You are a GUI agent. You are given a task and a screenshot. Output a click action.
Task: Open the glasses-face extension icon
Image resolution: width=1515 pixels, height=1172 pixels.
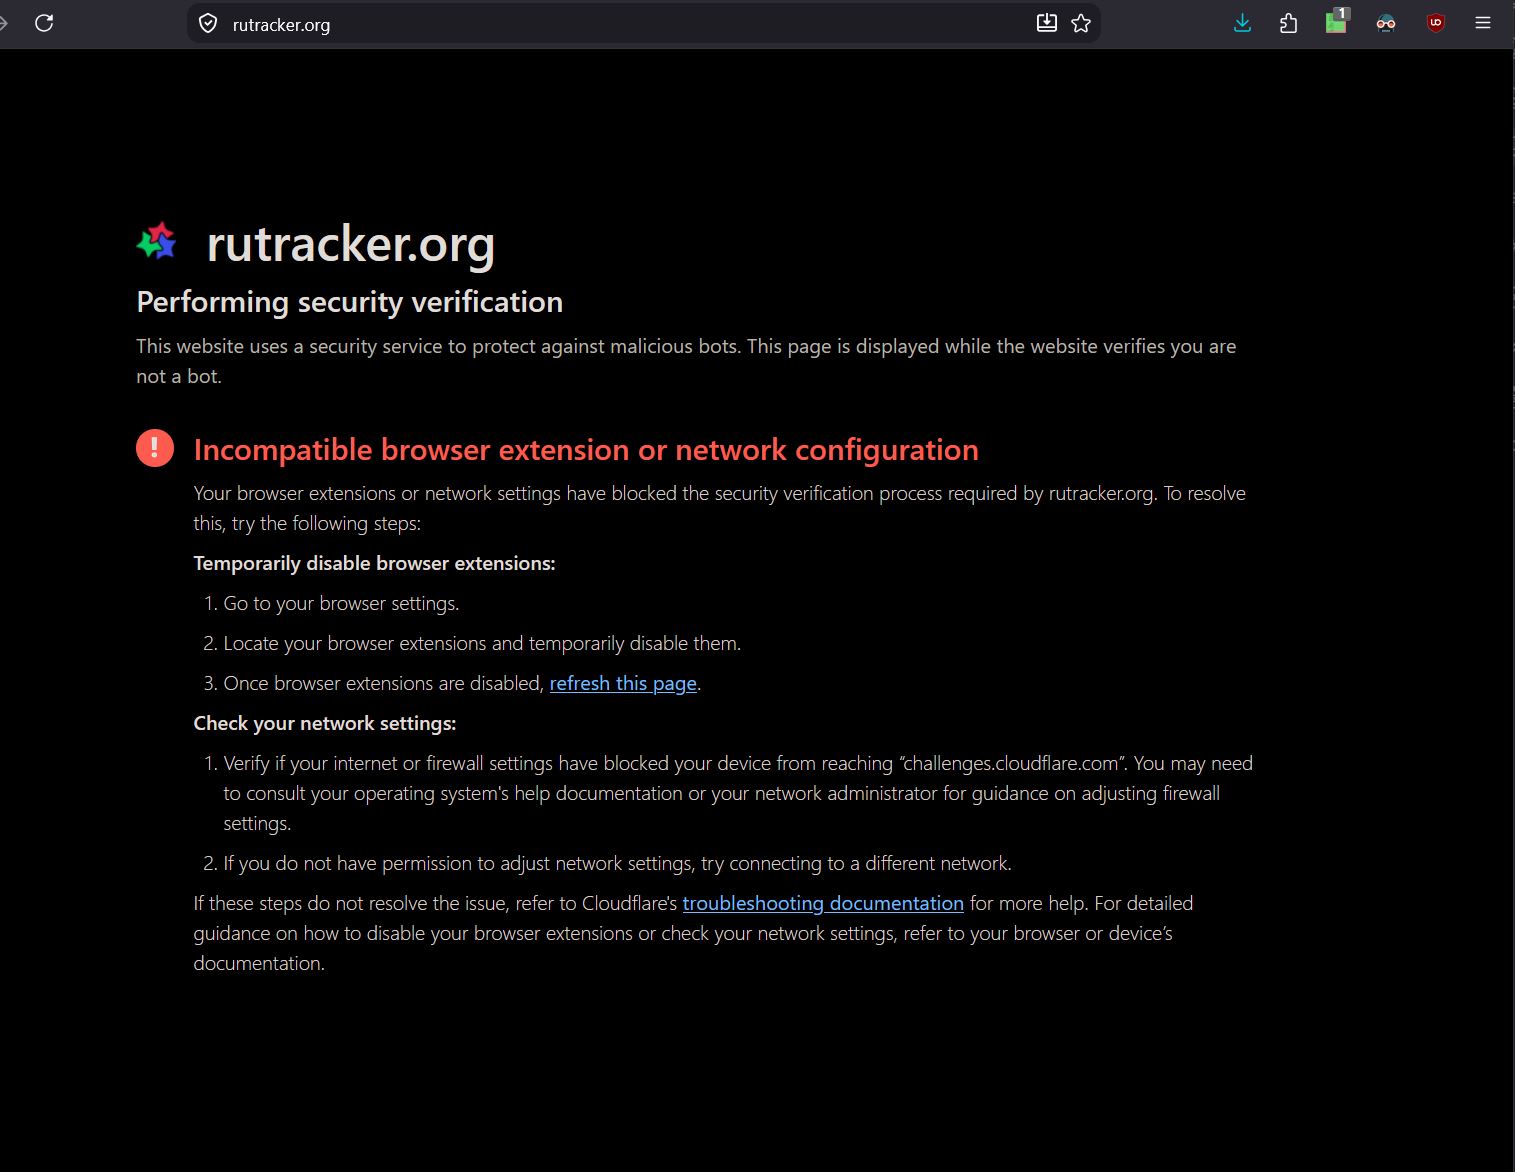point(1386,23)
